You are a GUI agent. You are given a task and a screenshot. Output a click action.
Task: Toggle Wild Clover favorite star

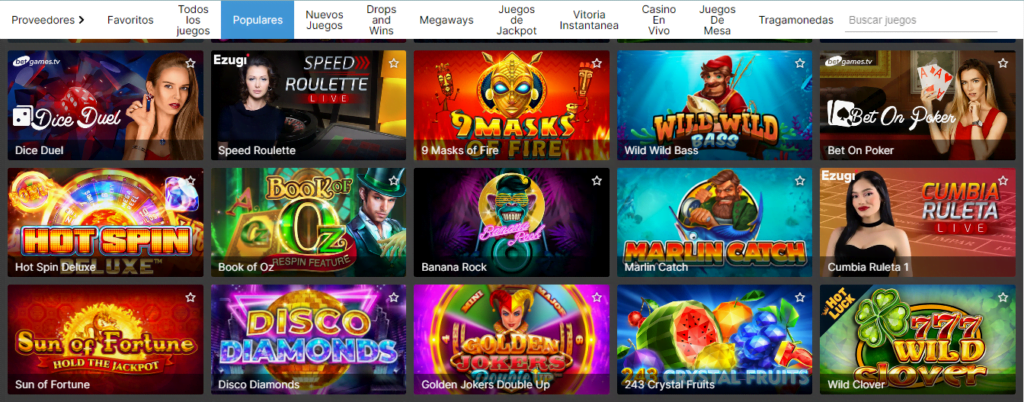coord(1003,297)
